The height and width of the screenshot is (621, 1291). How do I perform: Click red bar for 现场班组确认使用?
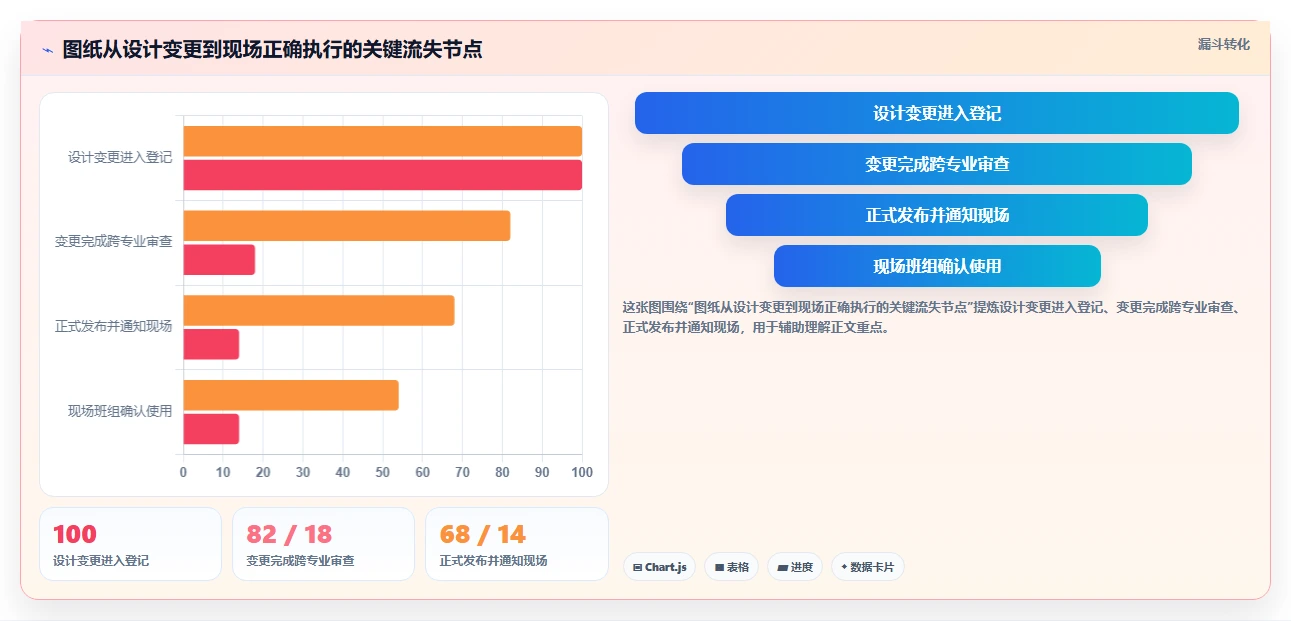click(211, 429)
